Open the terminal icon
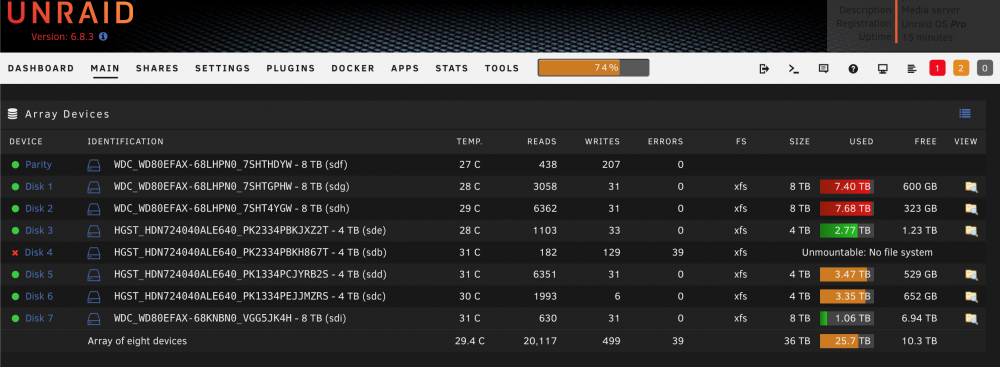 point(793,69)
